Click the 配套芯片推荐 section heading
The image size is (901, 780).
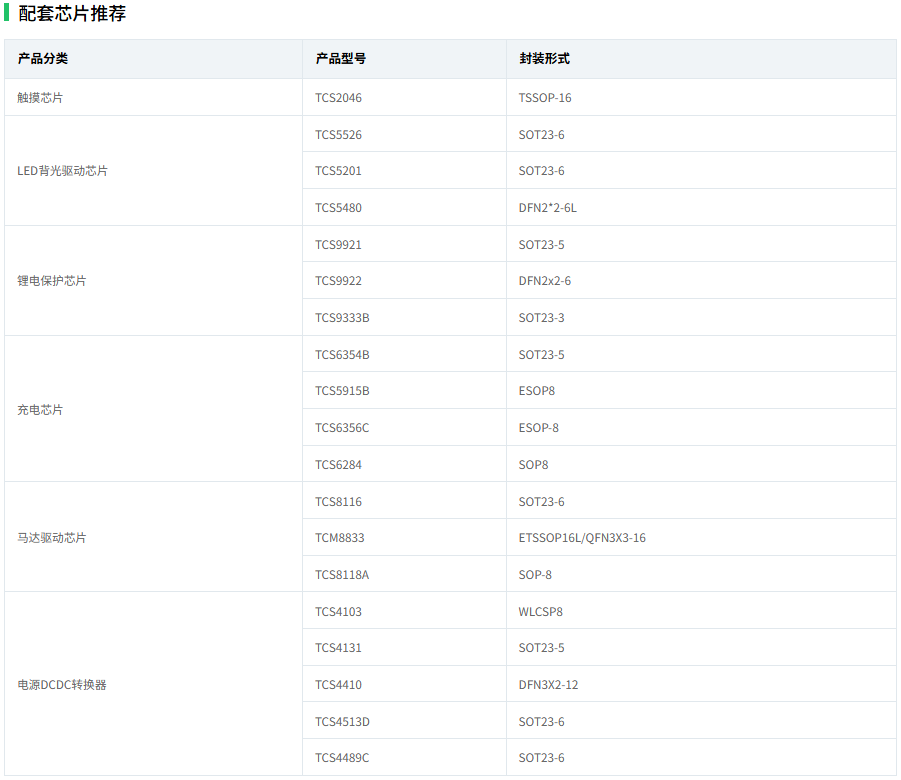tap(72, 14)
